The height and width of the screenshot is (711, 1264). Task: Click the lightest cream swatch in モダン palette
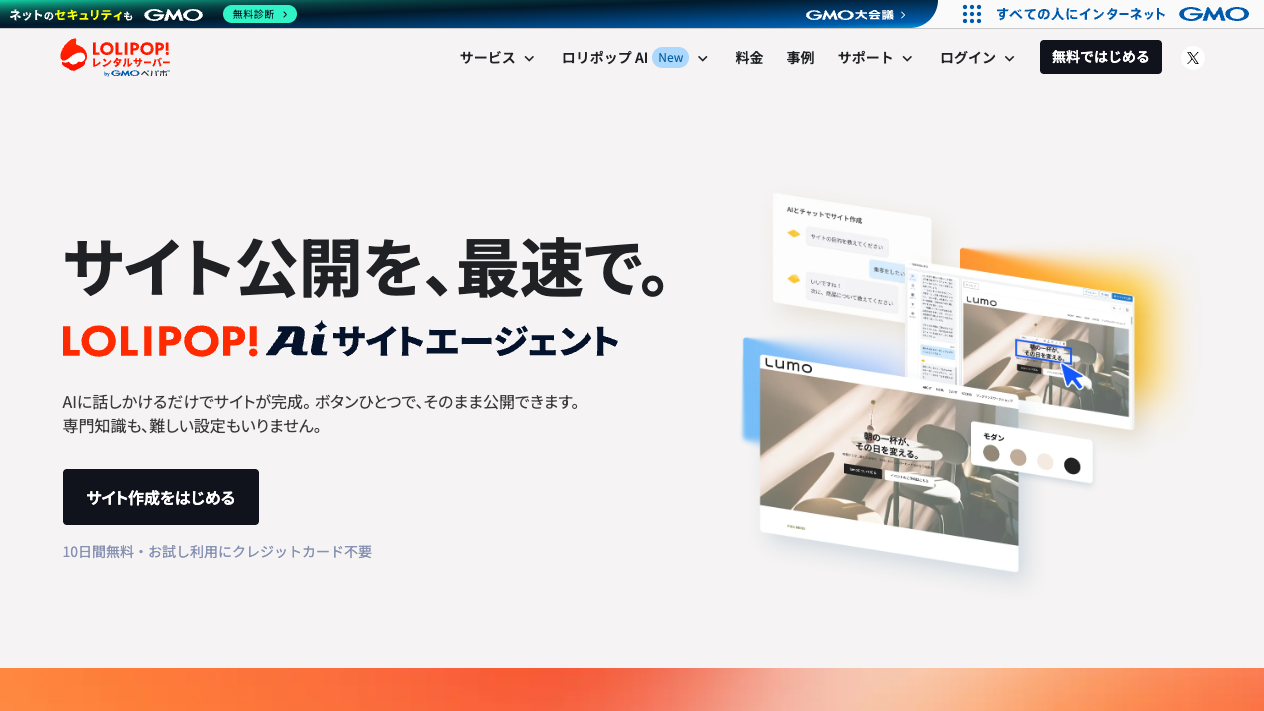(x=1045, y=461)
